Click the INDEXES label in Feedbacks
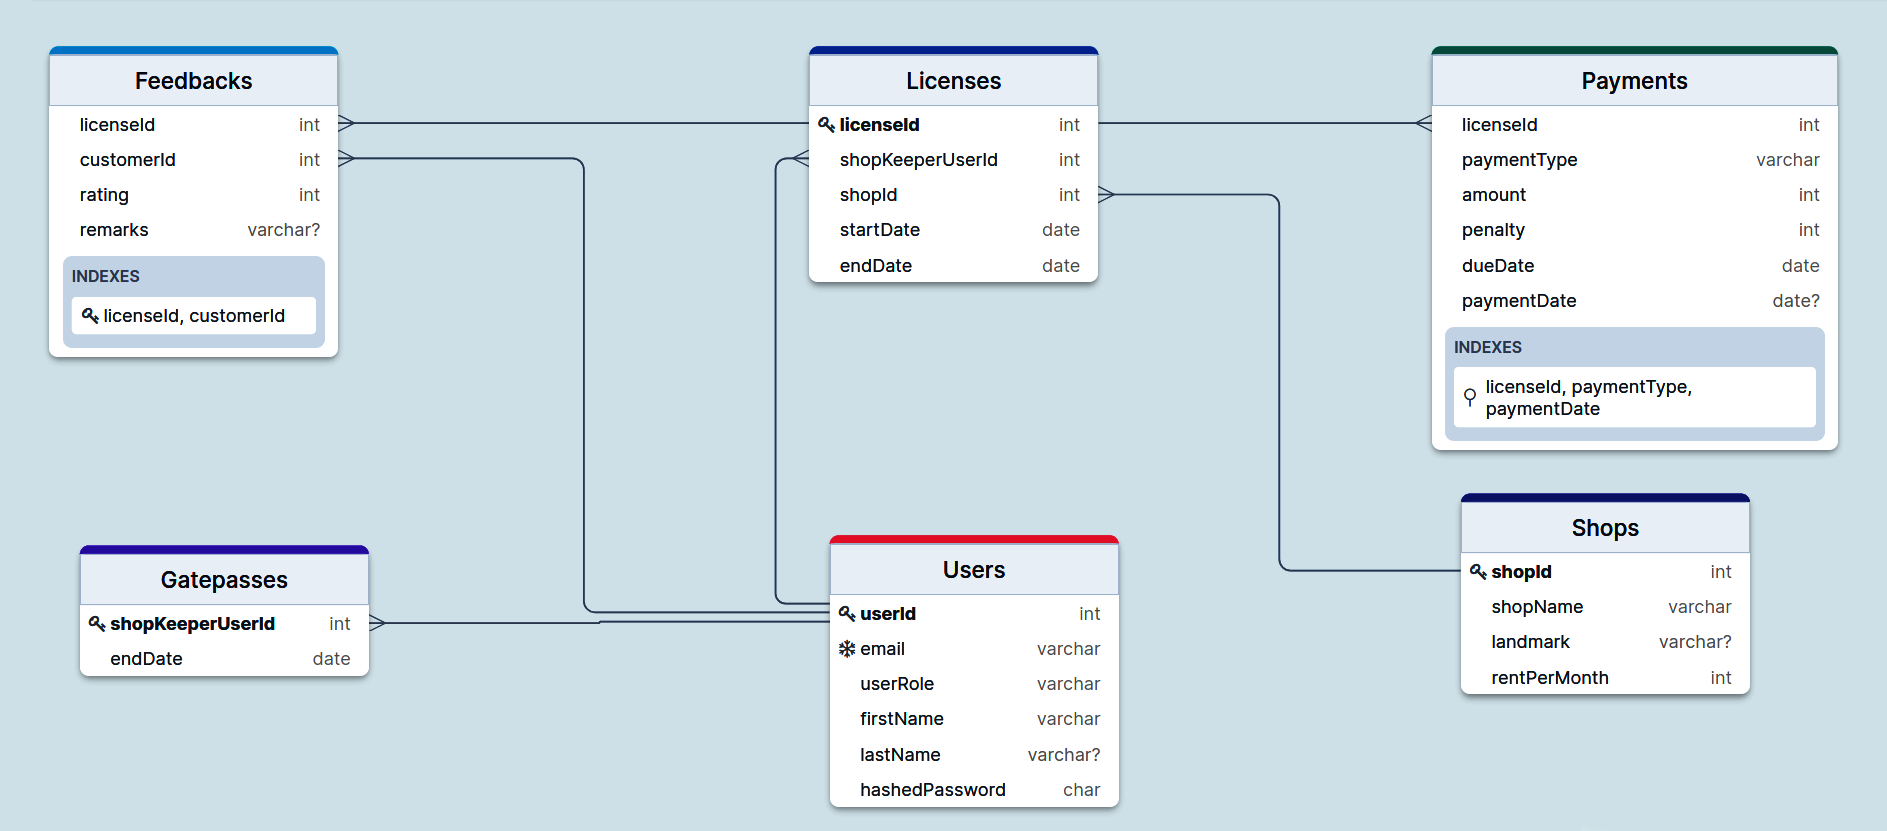This screenshot has width=1887, height=831. tap(106, 277)
